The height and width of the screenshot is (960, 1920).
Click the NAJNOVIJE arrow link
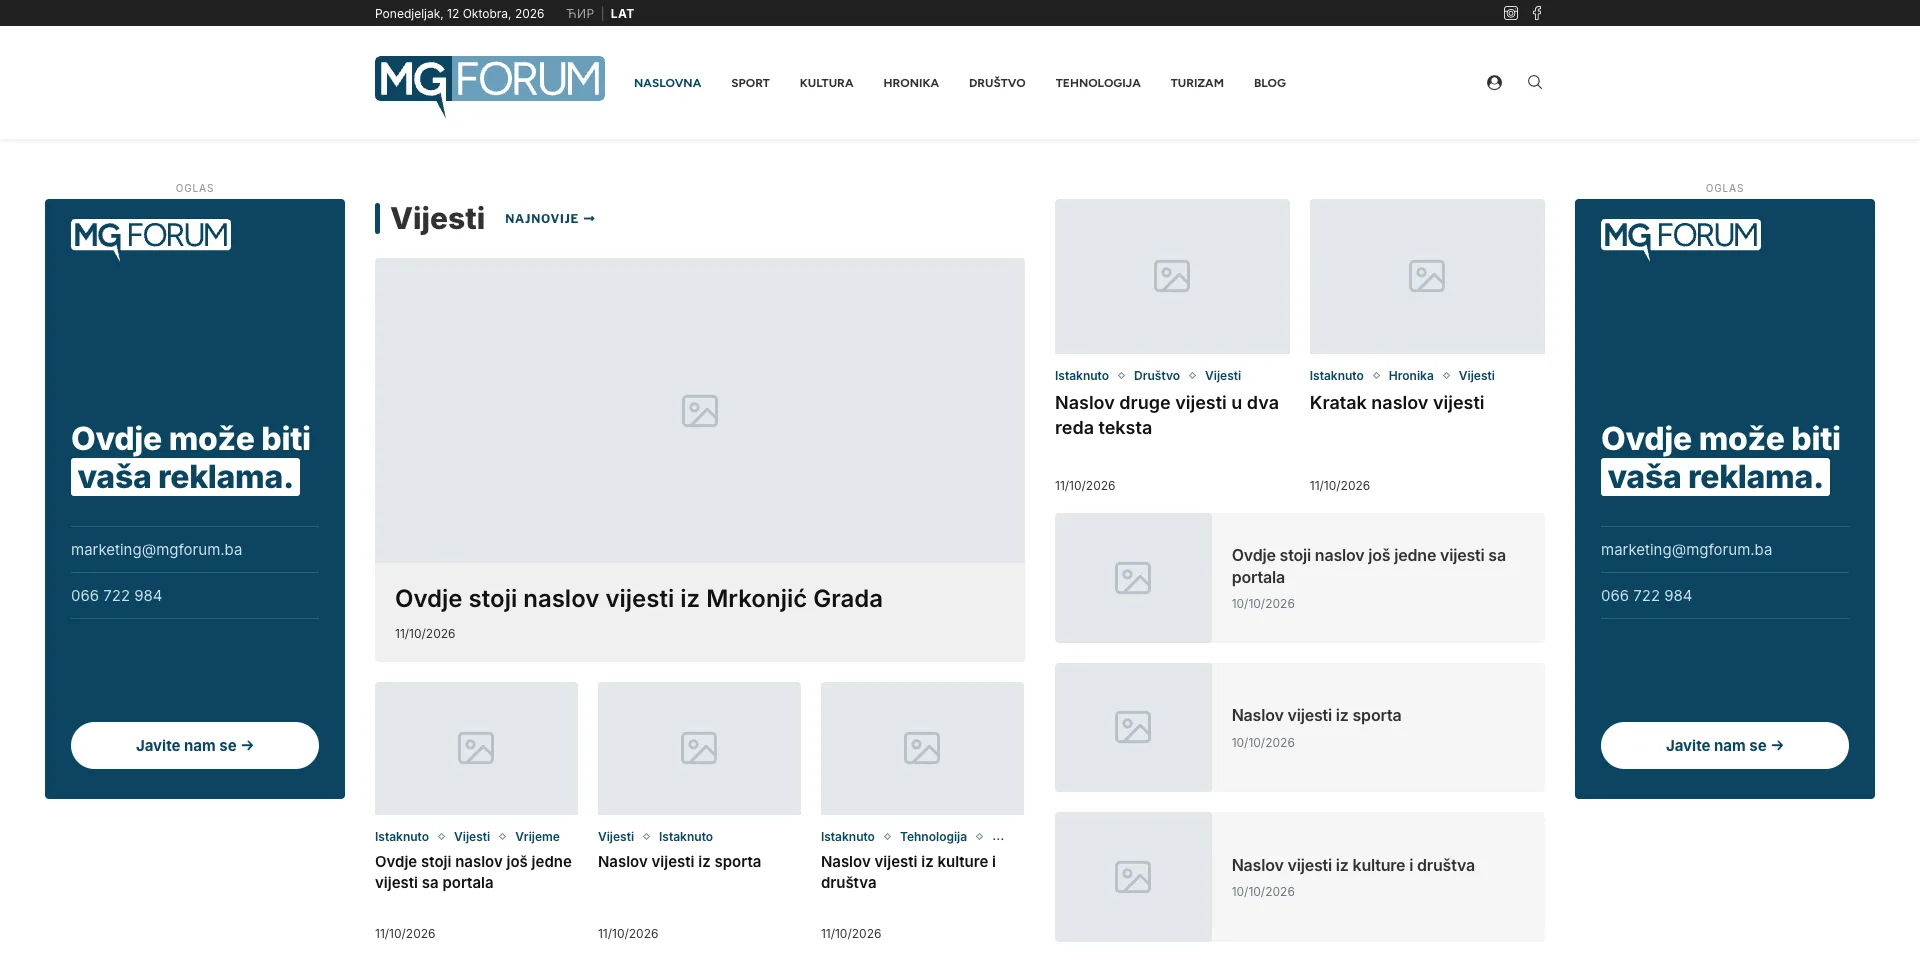pos(550,219)
